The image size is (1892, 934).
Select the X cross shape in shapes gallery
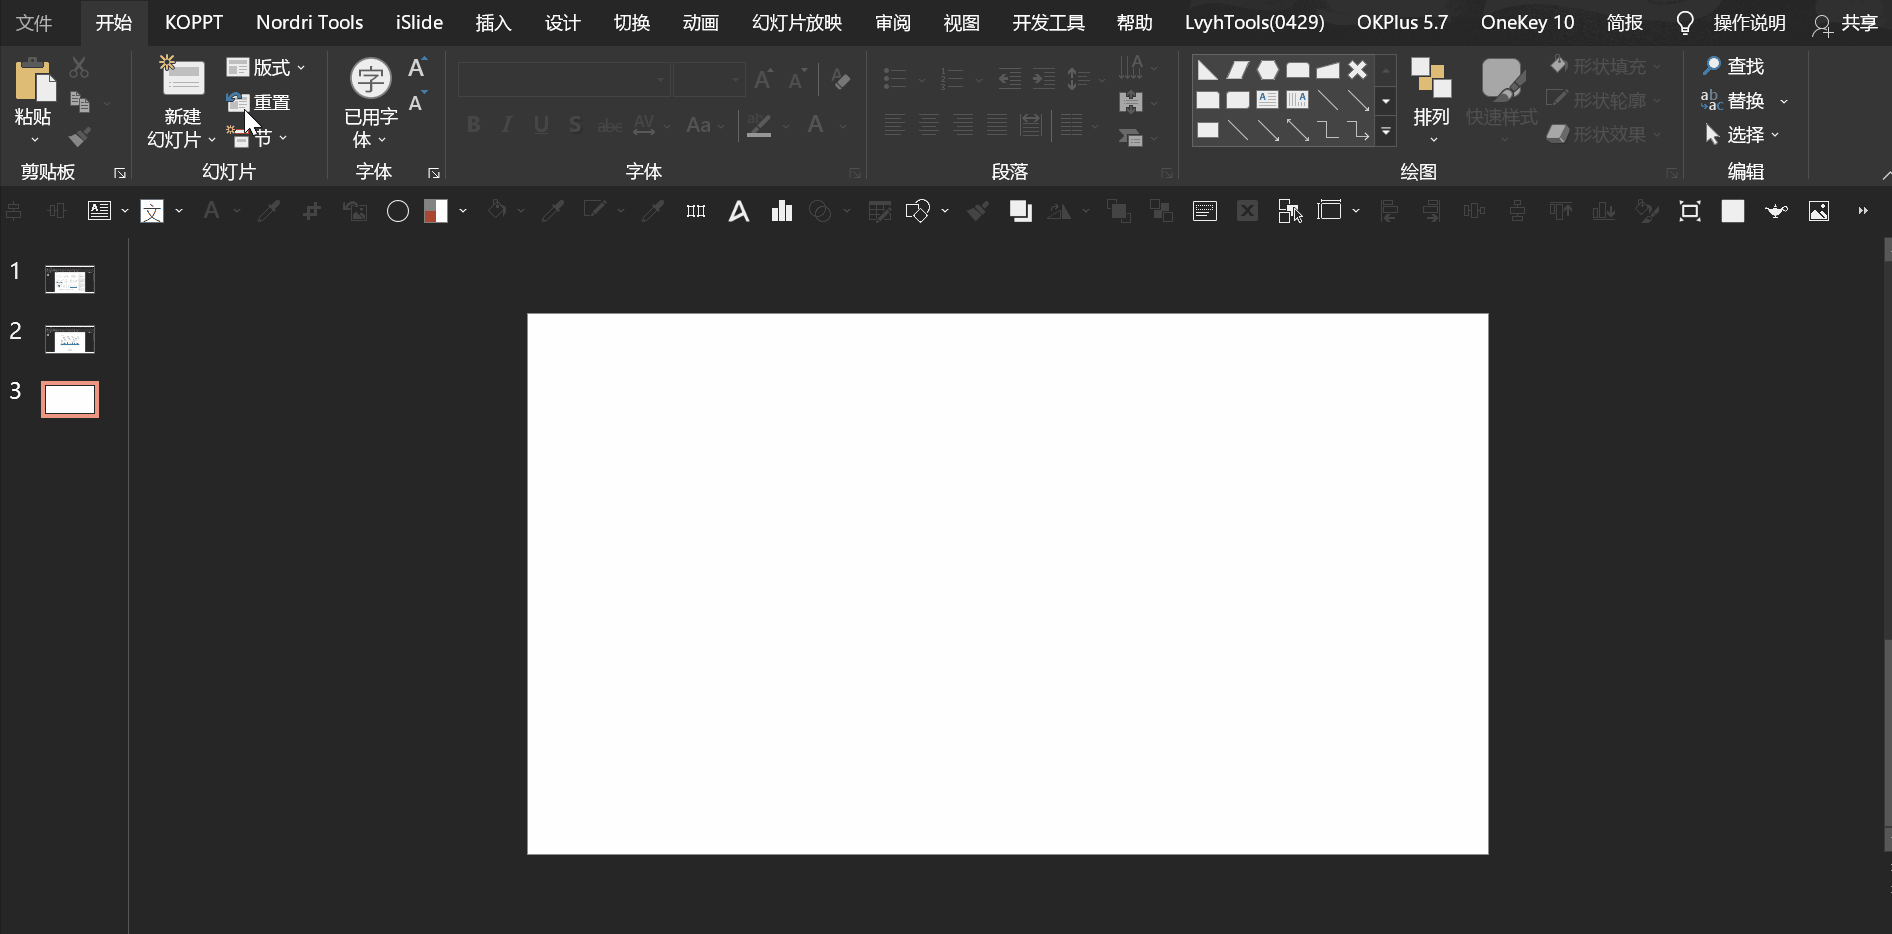click(1357, 70)
